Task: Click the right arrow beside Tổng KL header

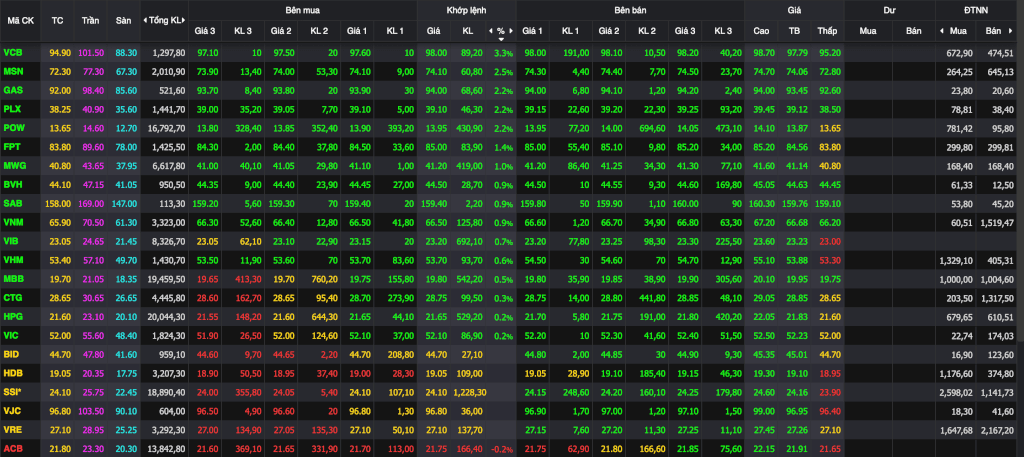Action: [186, 20]
